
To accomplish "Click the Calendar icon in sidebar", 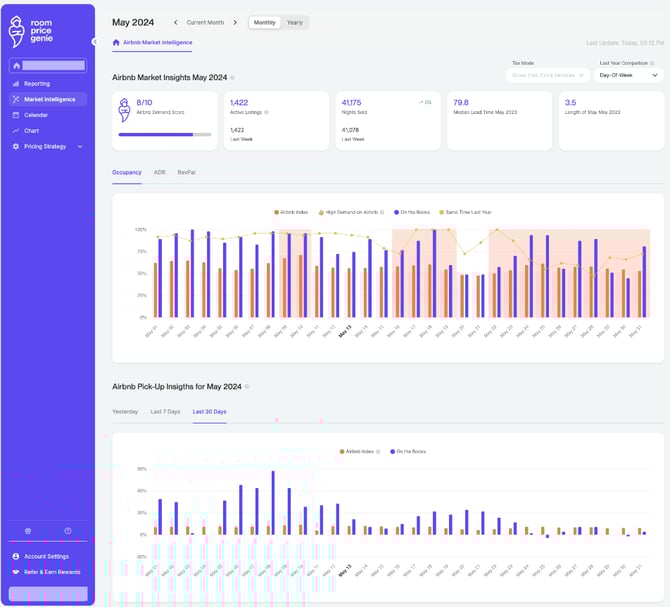I will tap(16, 115).
